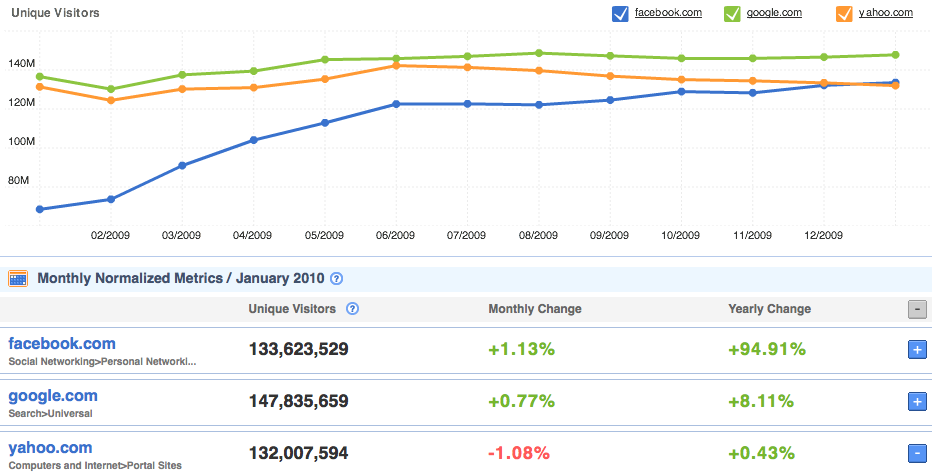Click yahoo yearly change +0.43%
The width and height of the screenshot is (932, 475).
(761, 453)
